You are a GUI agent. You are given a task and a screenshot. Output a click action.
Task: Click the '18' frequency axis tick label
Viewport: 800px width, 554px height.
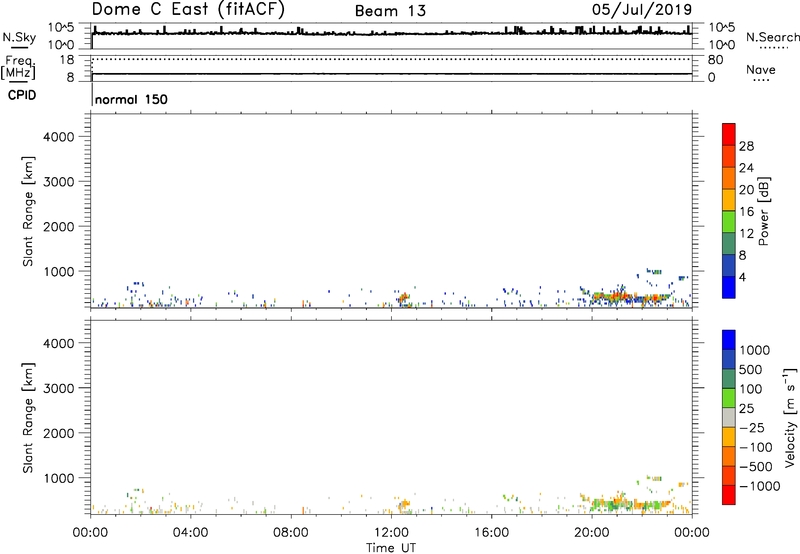tap(66, 60)
